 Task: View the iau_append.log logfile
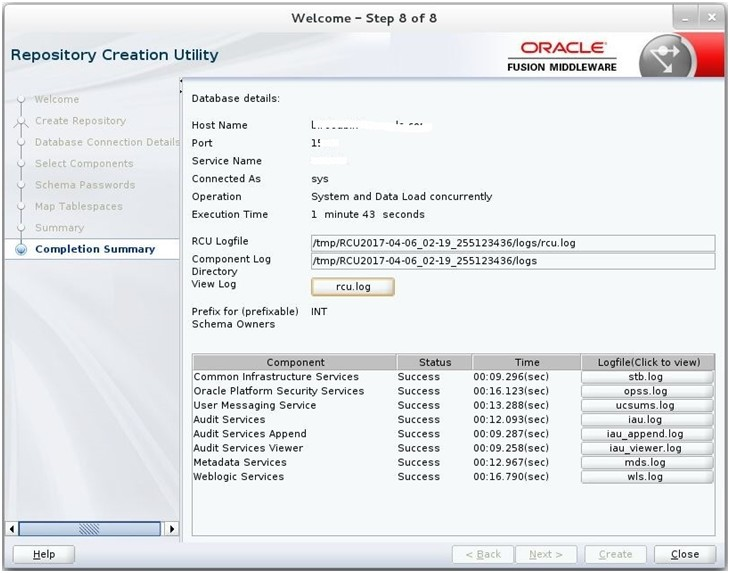pyautogui.click(x=647, y=434)
